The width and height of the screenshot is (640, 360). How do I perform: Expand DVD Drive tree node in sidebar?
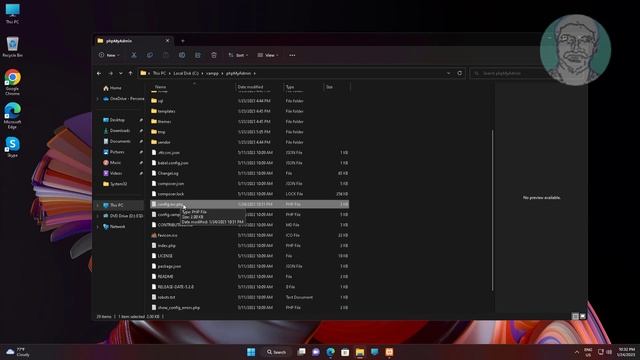(x=98, y=216)
